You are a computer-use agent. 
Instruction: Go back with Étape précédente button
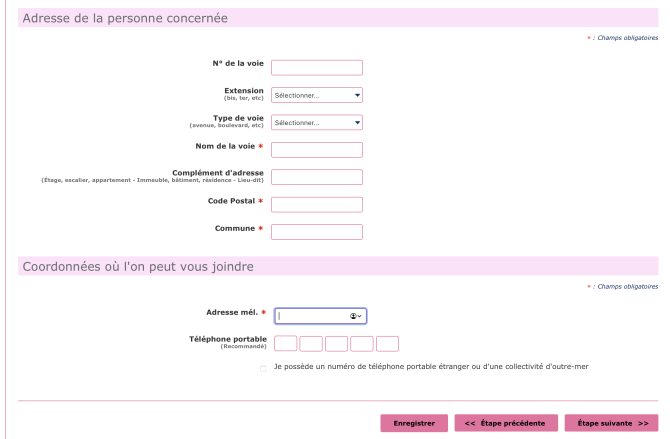[x=506, y=423]
